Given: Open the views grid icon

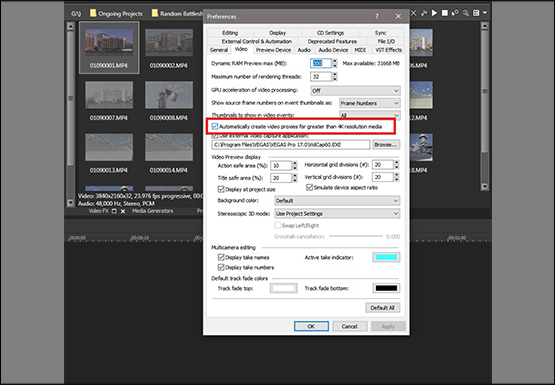Looking at the screenshot, I should pyautogui.click(x=476, y=13).
